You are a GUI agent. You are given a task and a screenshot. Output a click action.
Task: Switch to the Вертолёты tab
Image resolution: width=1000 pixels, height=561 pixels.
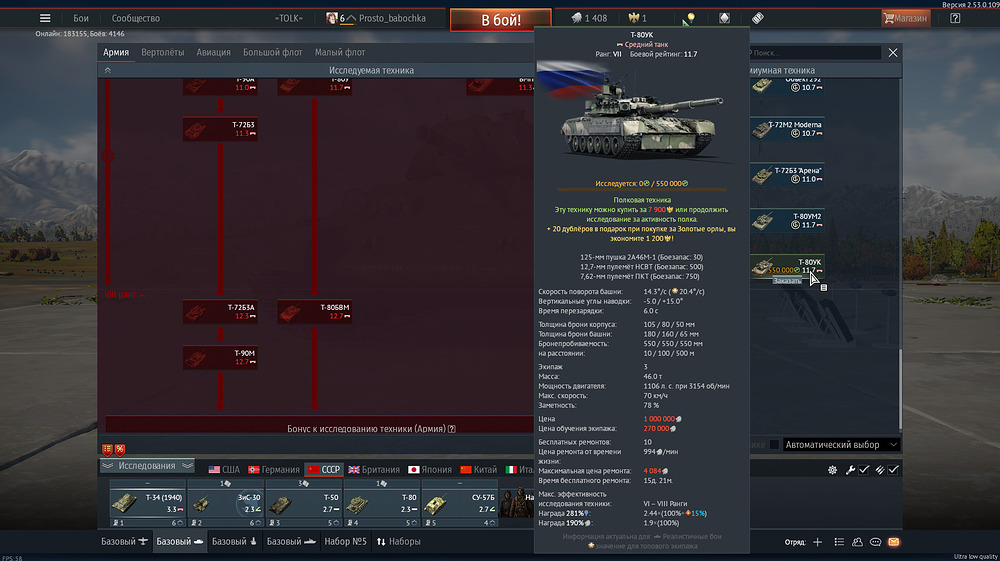click(x=162, y=52)
